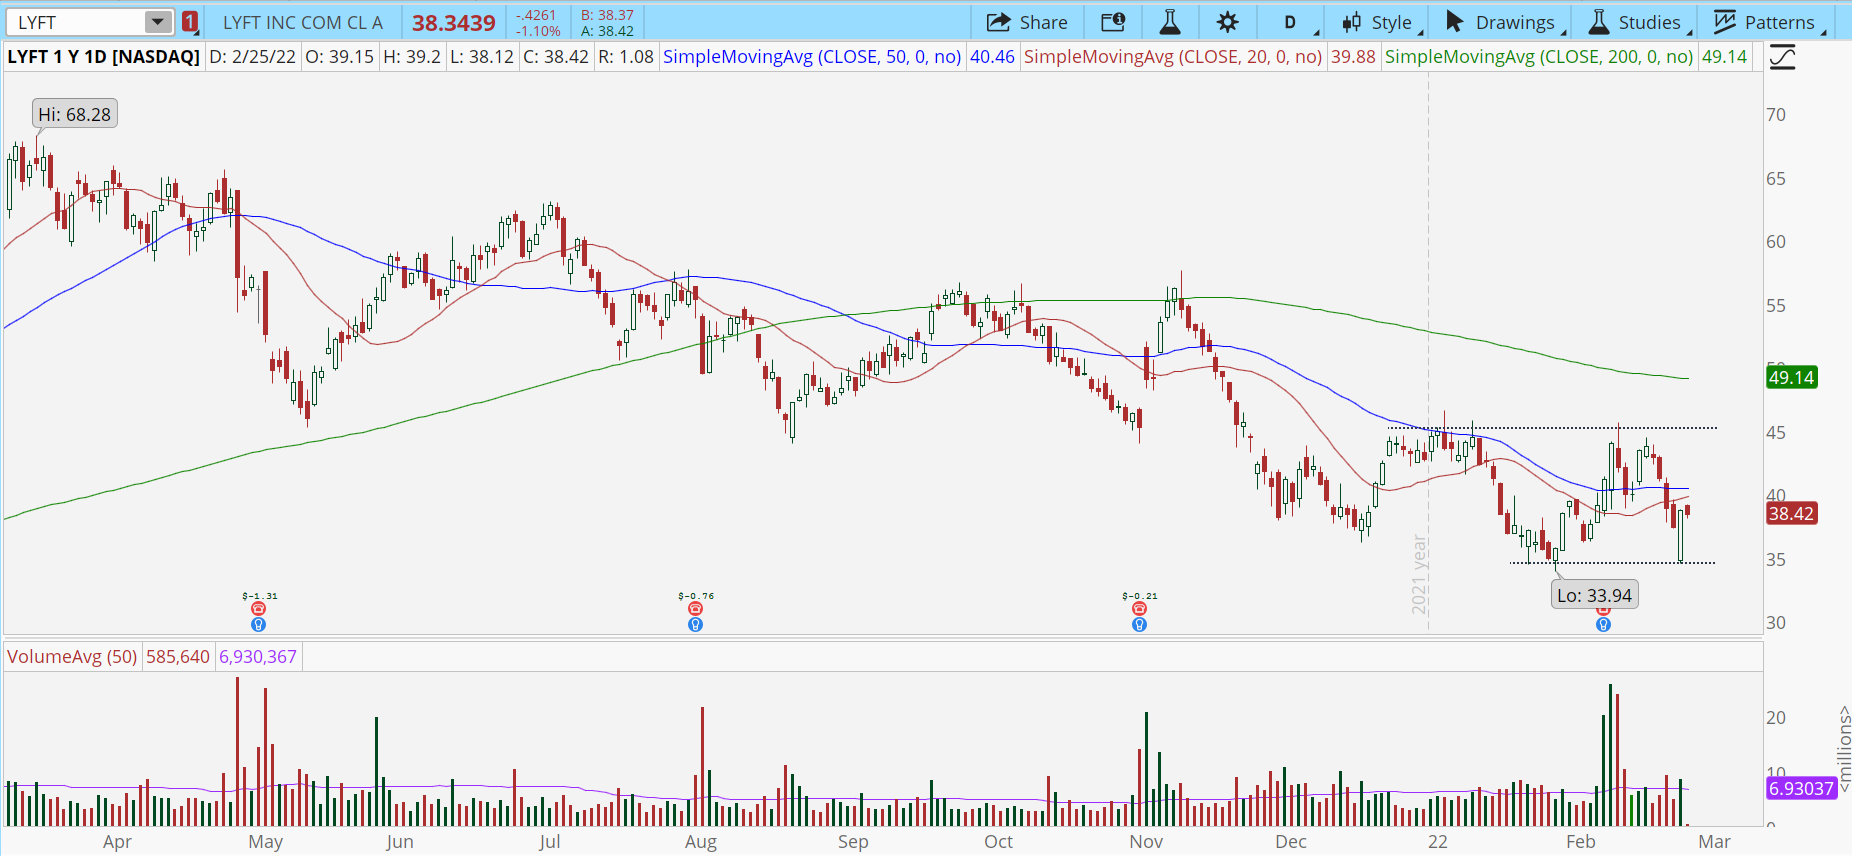1852x856 pixels.
Task: Open chart settings gear icon
Action: click(1228, 22)
